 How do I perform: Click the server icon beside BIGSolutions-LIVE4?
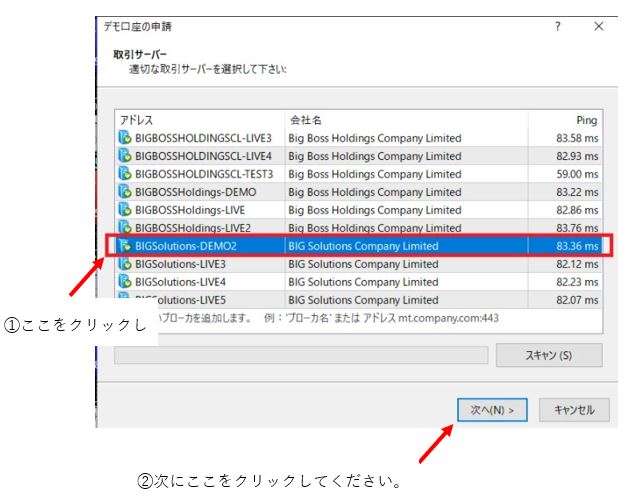click(125, 282)
